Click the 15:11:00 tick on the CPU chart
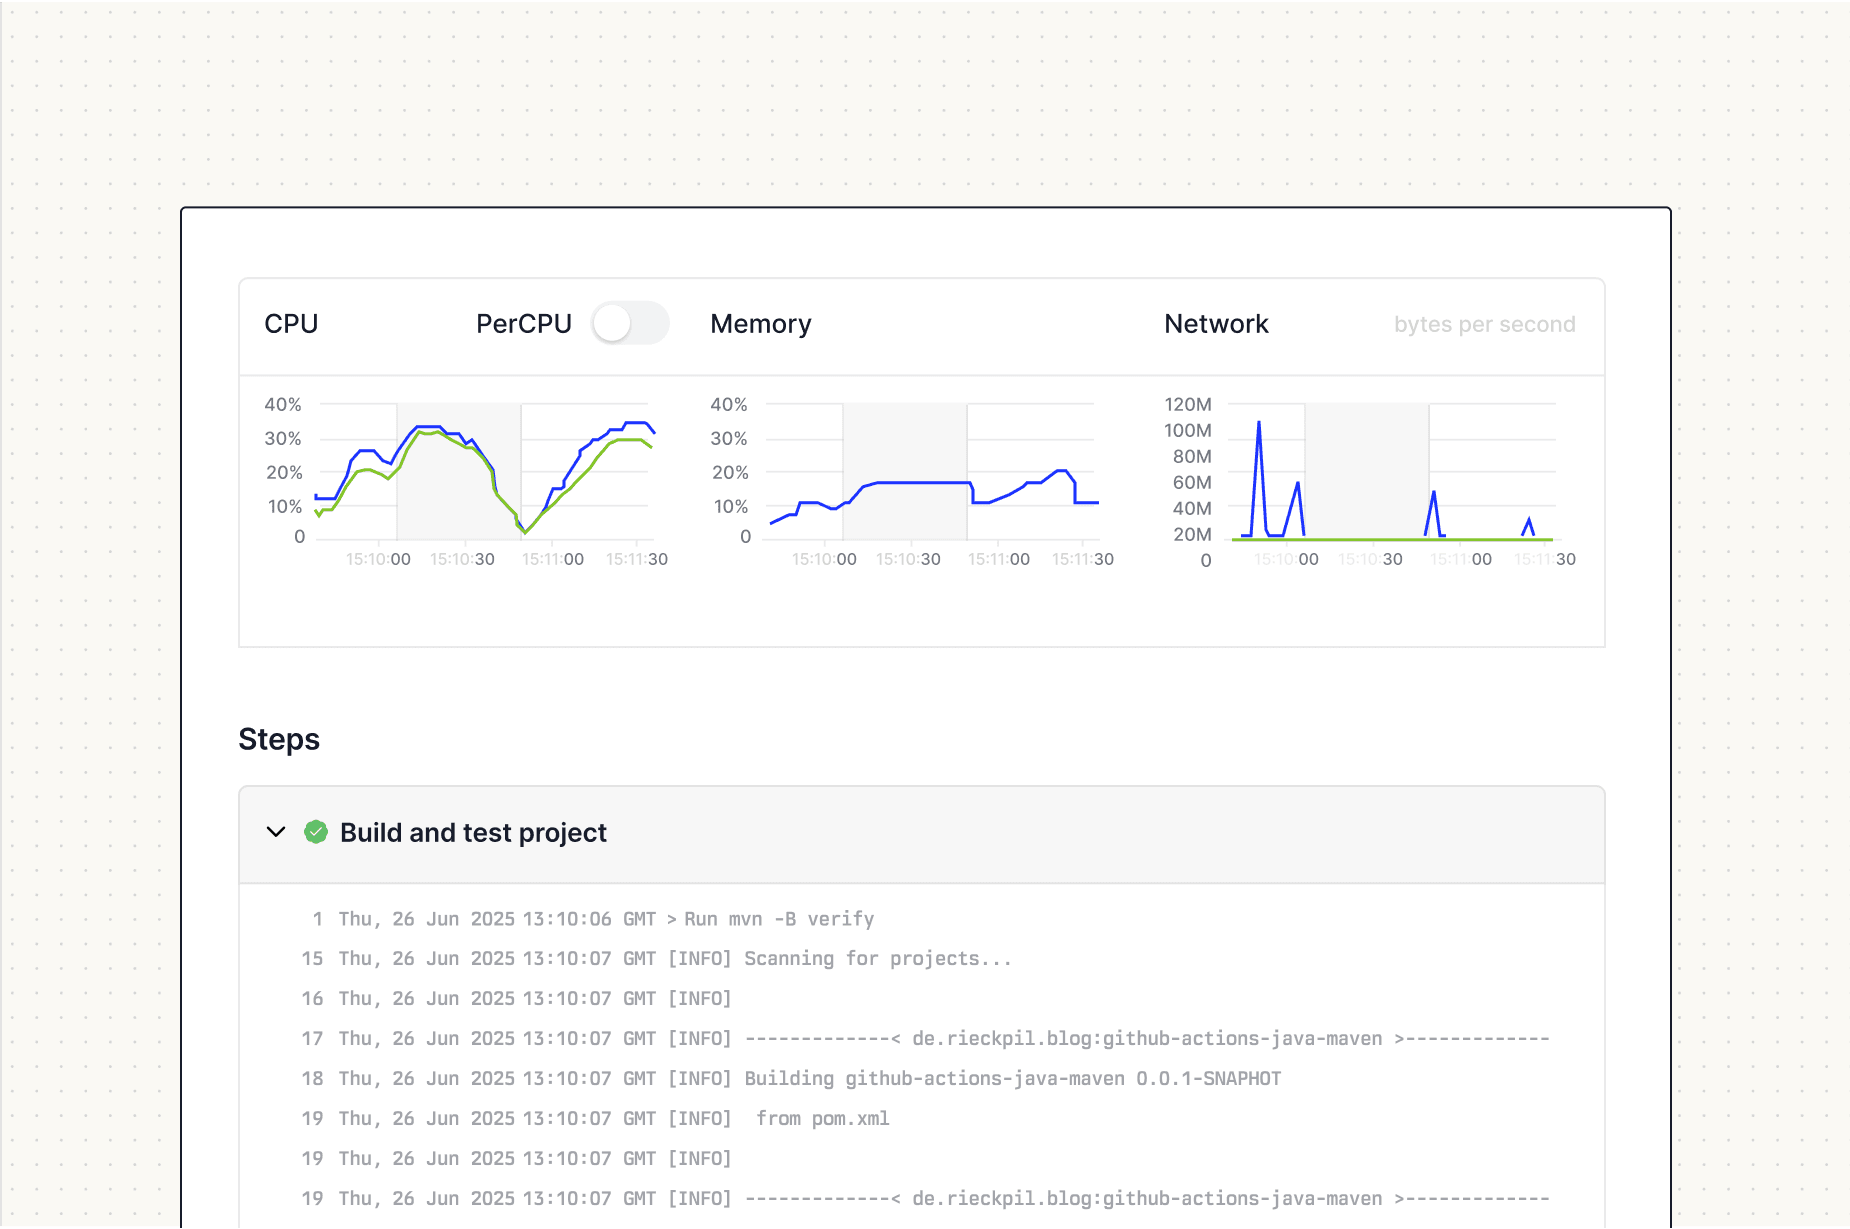Image resolution: width=1850 pixels, height=1229 pixels. (552, 559)
